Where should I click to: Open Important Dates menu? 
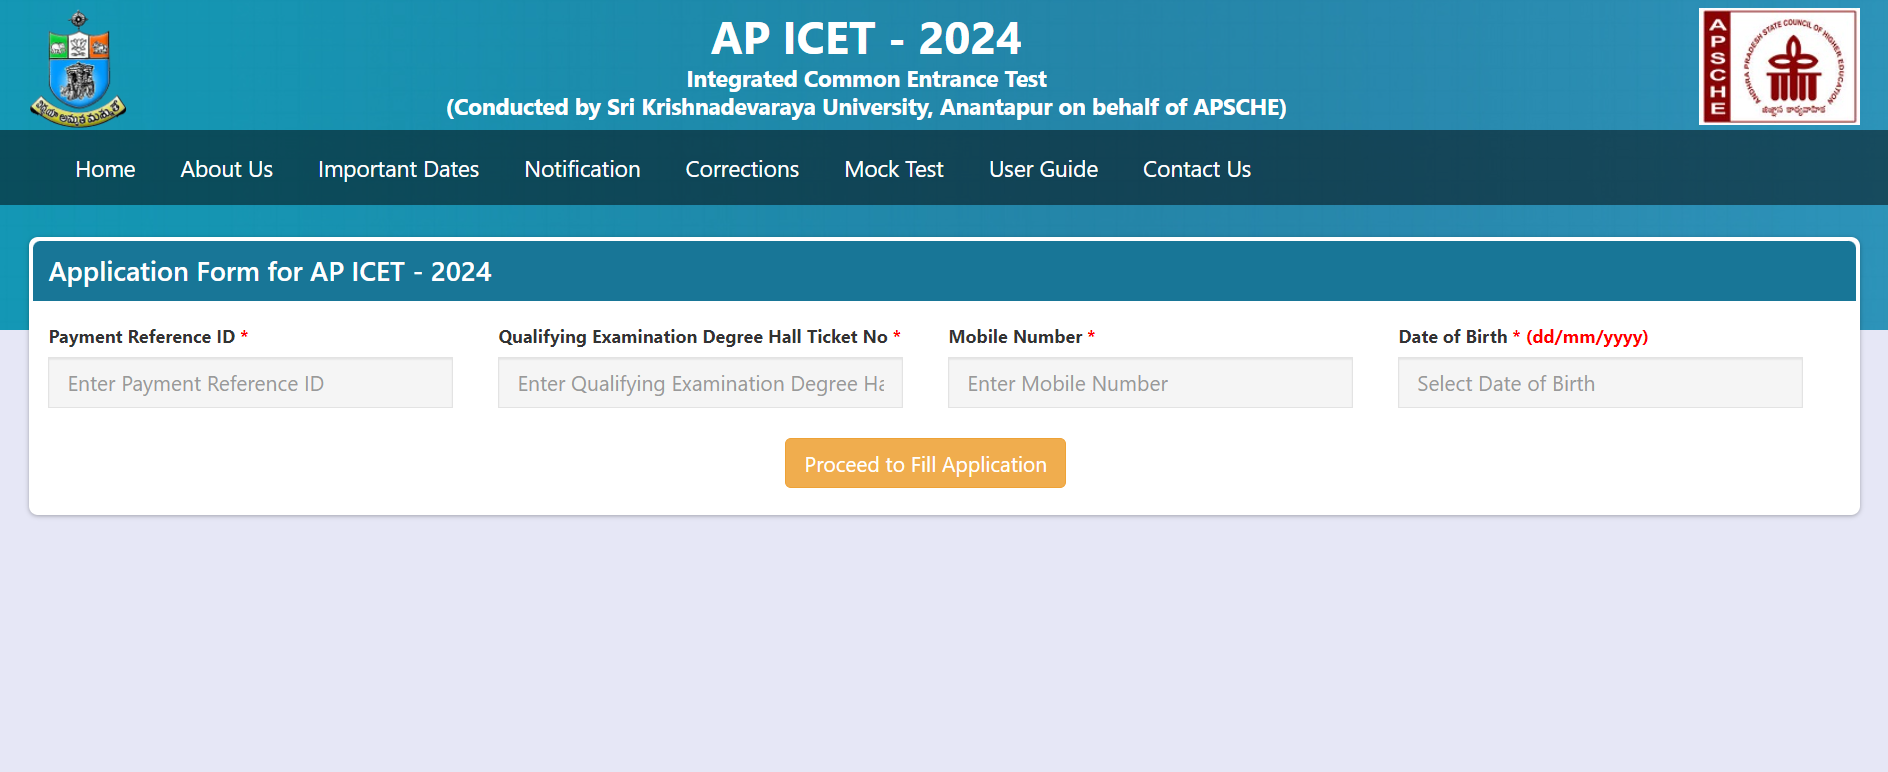pos(398,169)
